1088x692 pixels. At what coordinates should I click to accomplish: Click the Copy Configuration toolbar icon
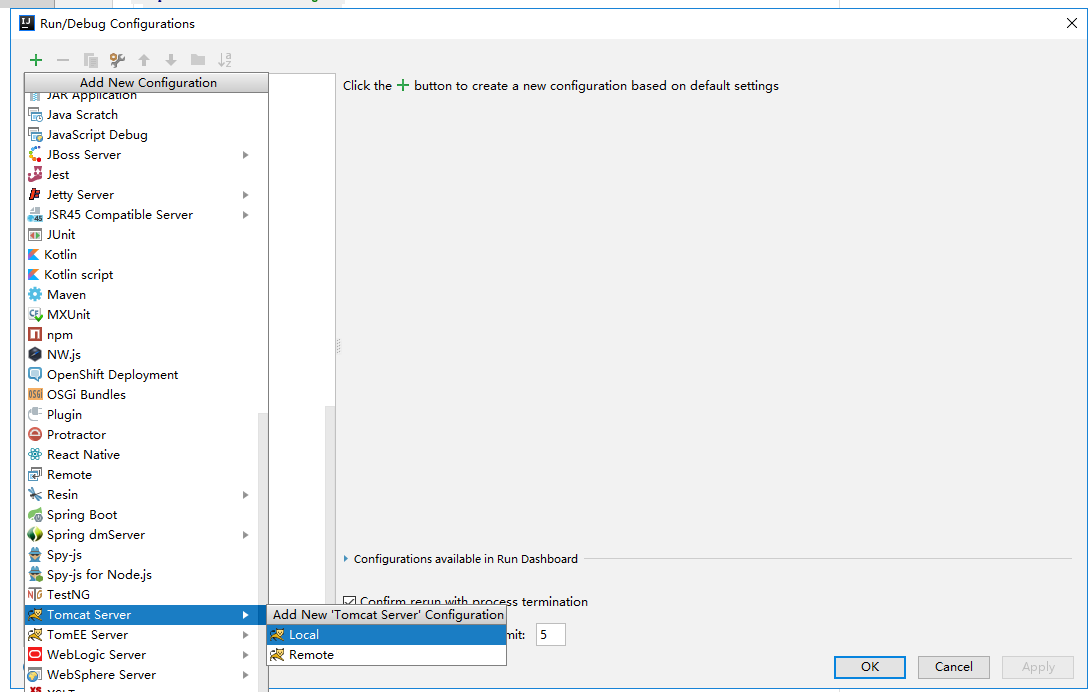[x=90, y=60]
